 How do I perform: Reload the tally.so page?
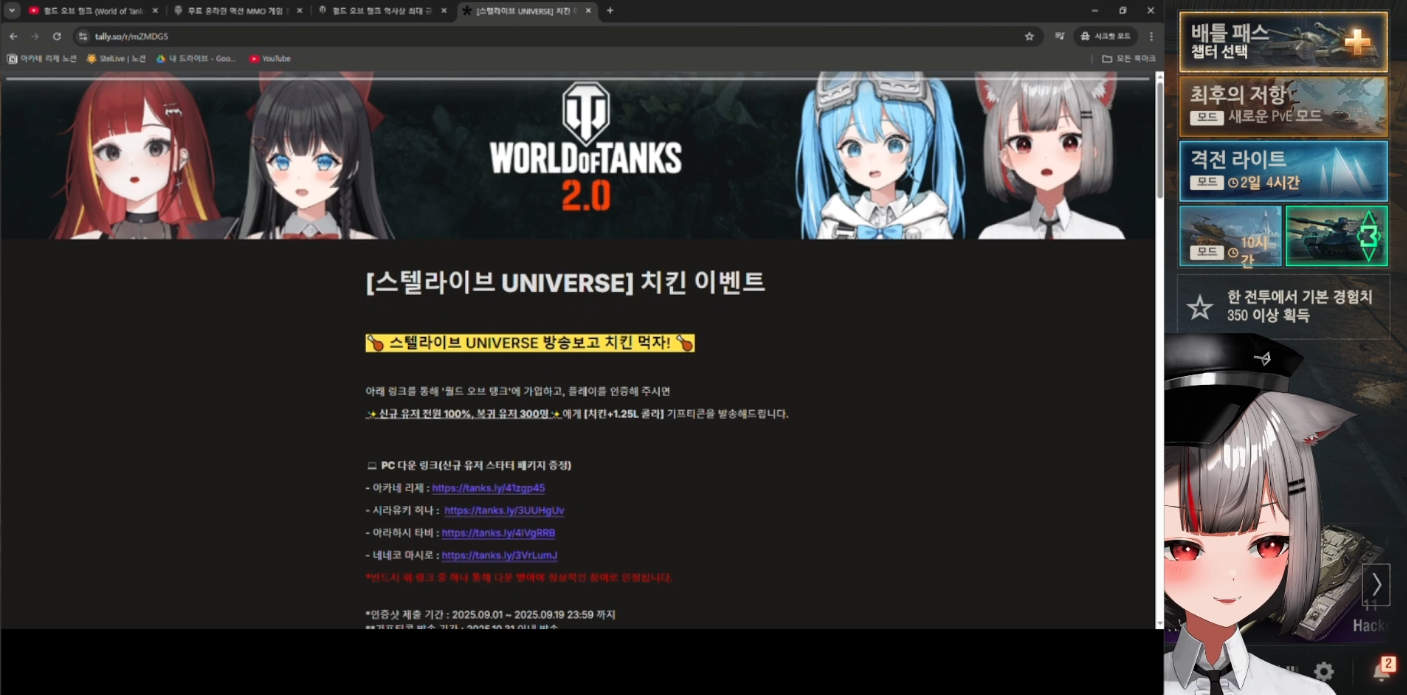click(x=57, y=36)
